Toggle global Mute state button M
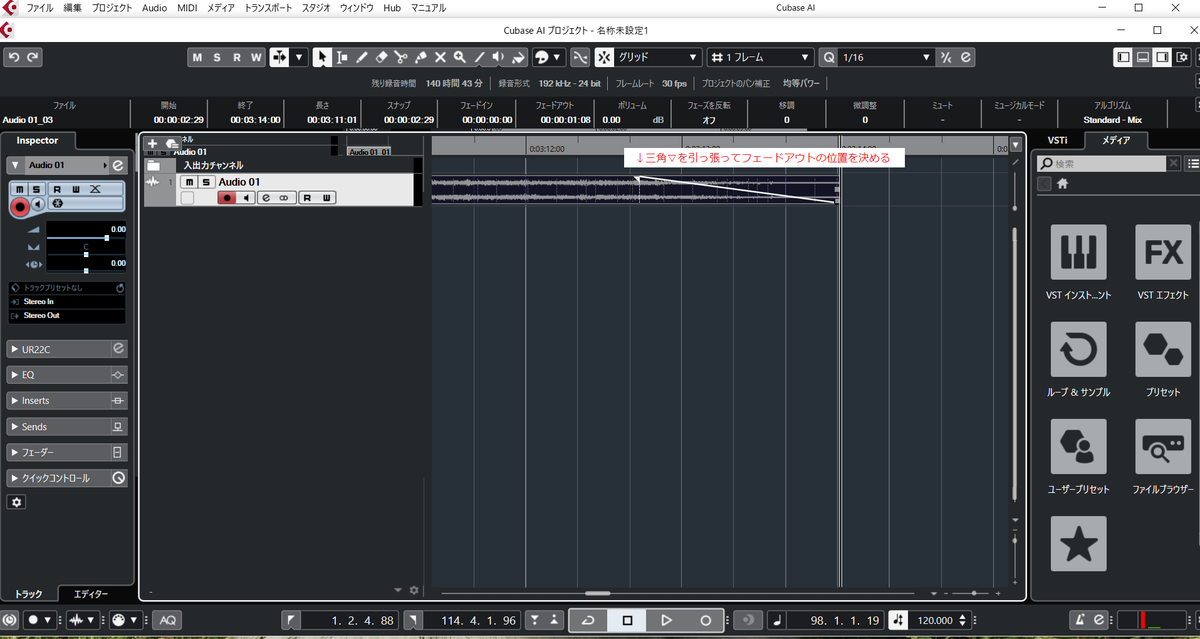This screenshot has height=639, width=1200. (x=197, y=57)
